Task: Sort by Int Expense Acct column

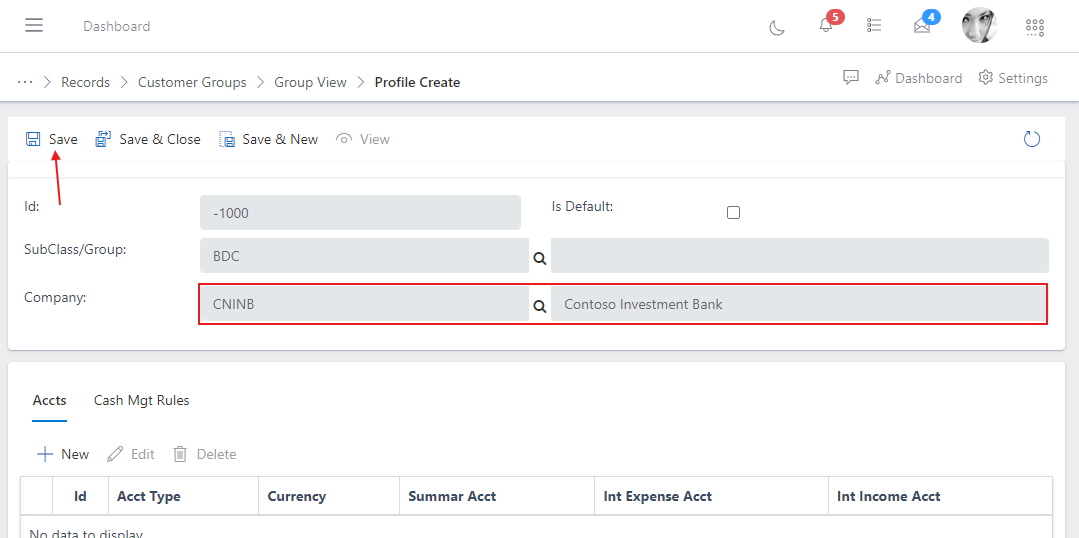Action: click(x=712, y=496)
